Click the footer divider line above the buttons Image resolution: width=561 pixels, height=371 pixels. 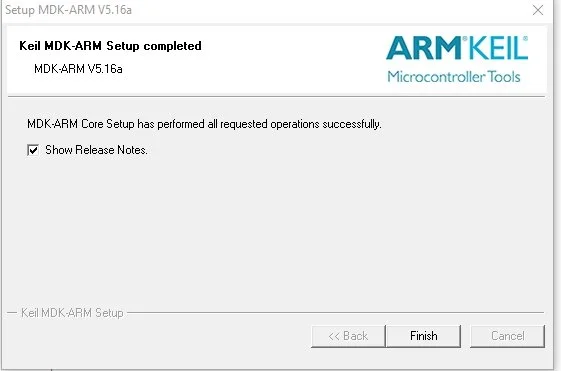[336, 312]
